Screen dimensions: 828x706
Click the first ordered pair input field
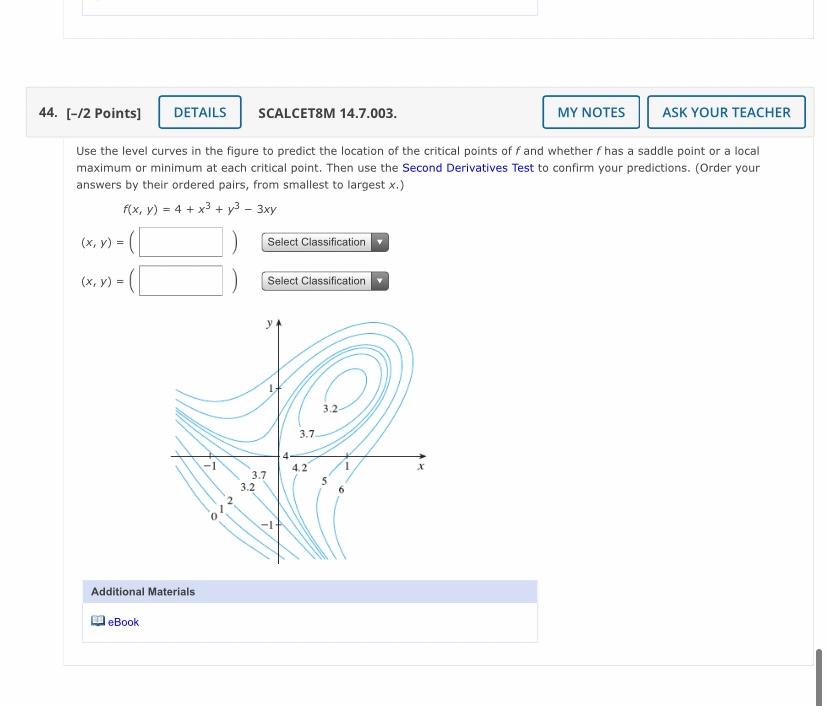pos(180,241)
